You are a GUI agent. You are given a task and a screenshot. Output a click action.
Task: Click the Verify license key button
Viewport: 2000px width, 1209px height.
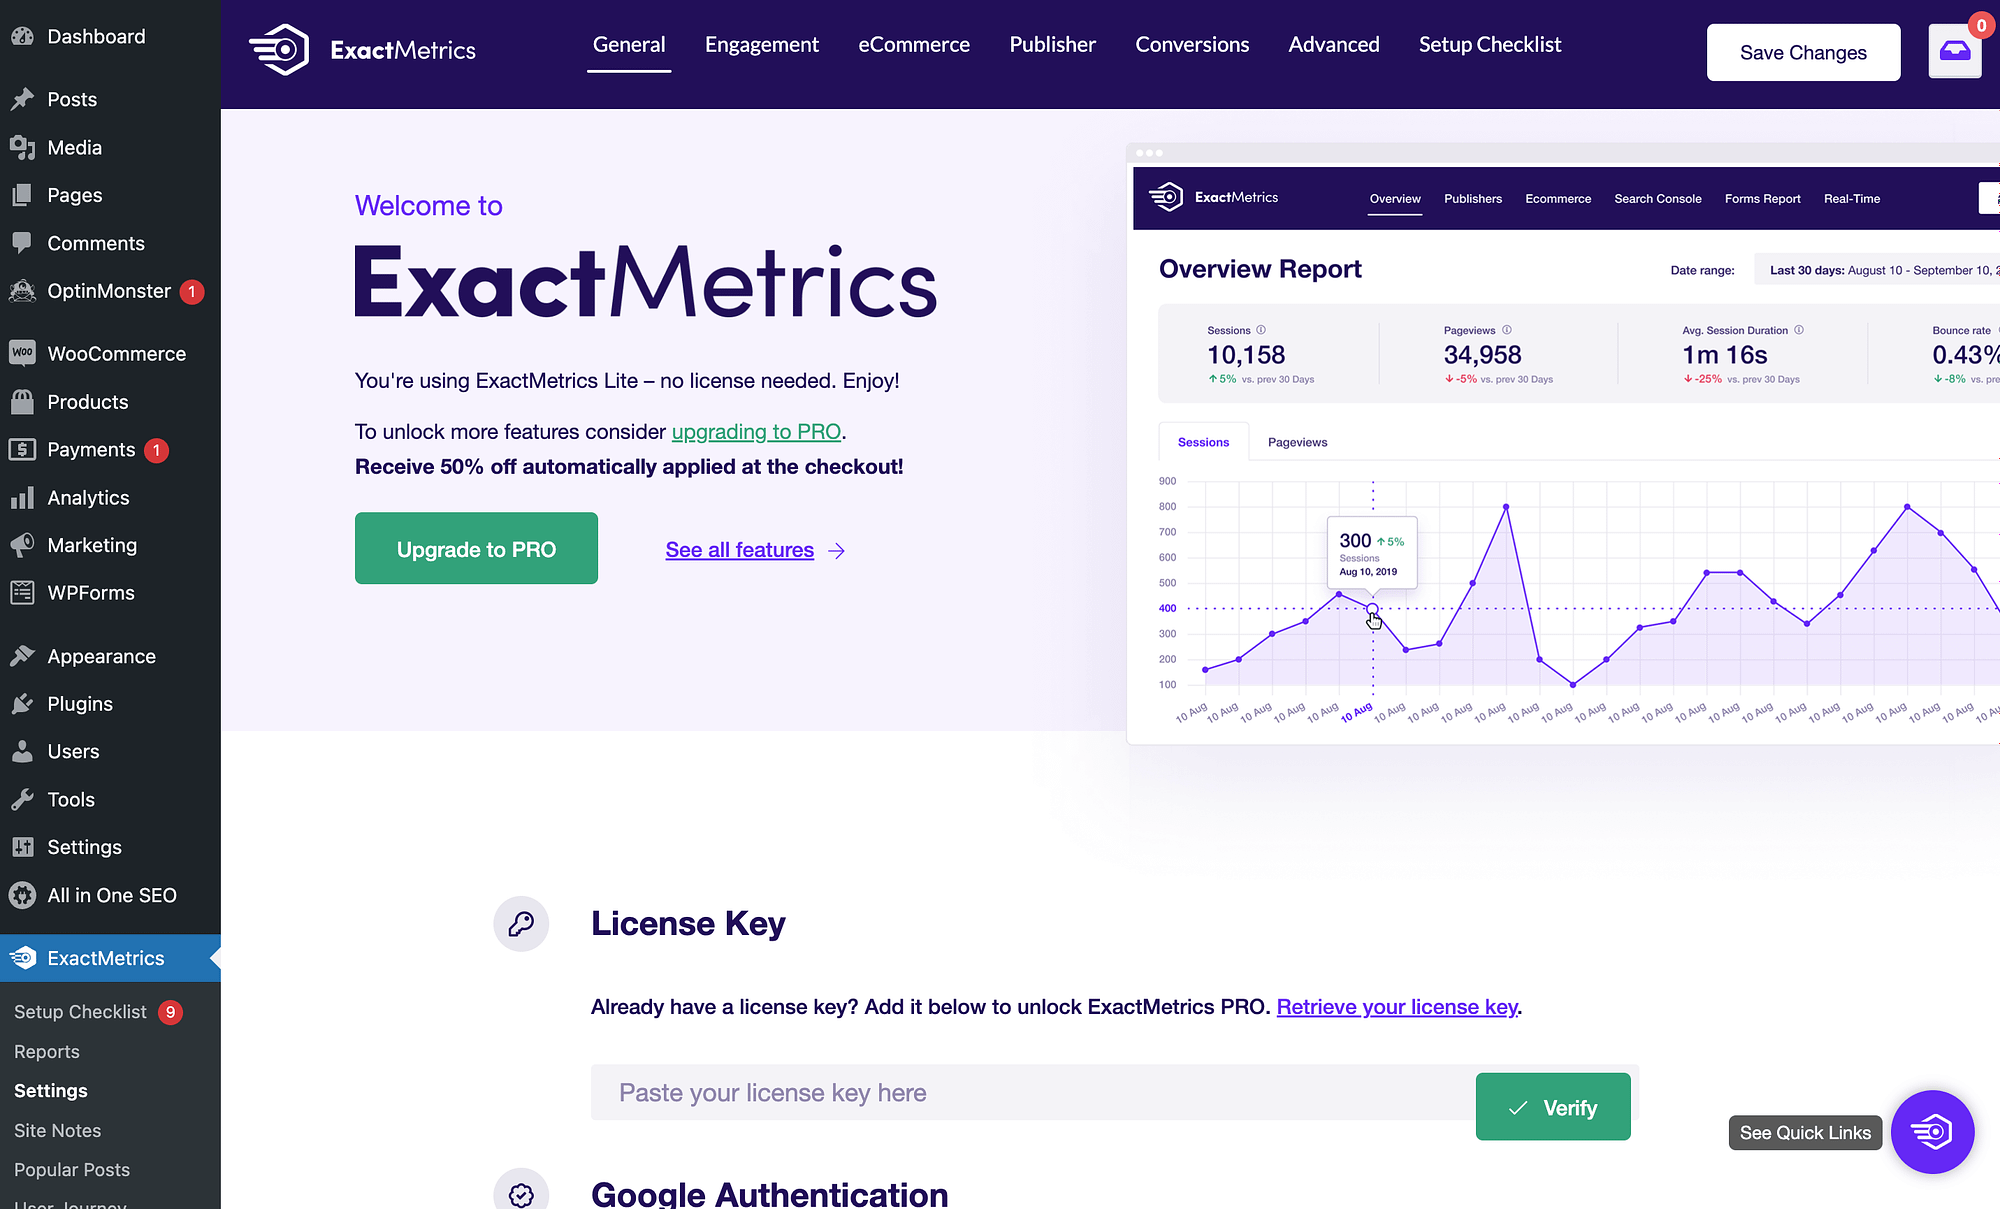[1553, 1108]
